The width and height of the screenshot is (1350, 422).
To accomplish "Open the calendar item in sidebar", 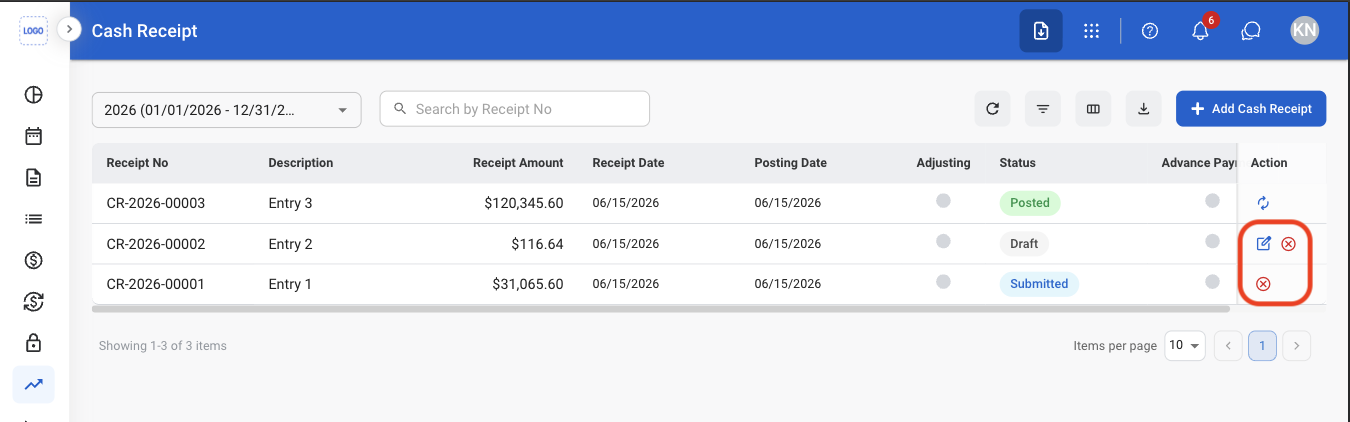I will (x=33, y=136).
